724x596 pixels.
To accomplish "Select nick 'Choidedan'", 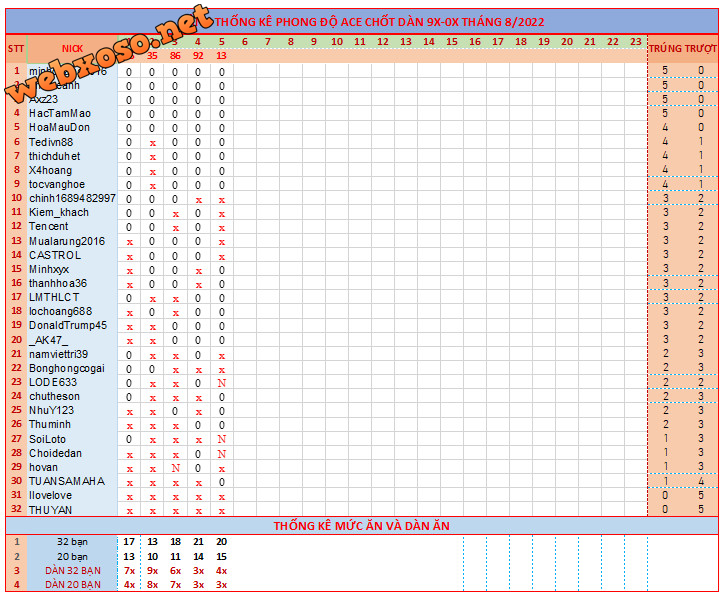I will pos(55,453).
